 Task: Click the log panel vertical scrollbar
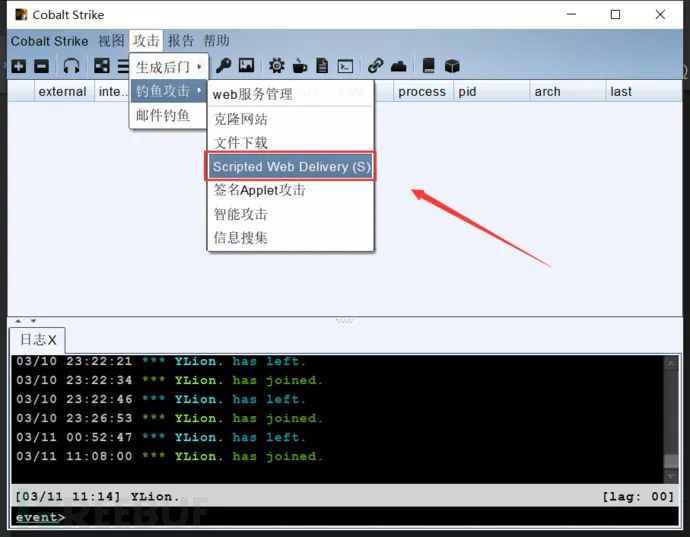[x=671, y=419]
